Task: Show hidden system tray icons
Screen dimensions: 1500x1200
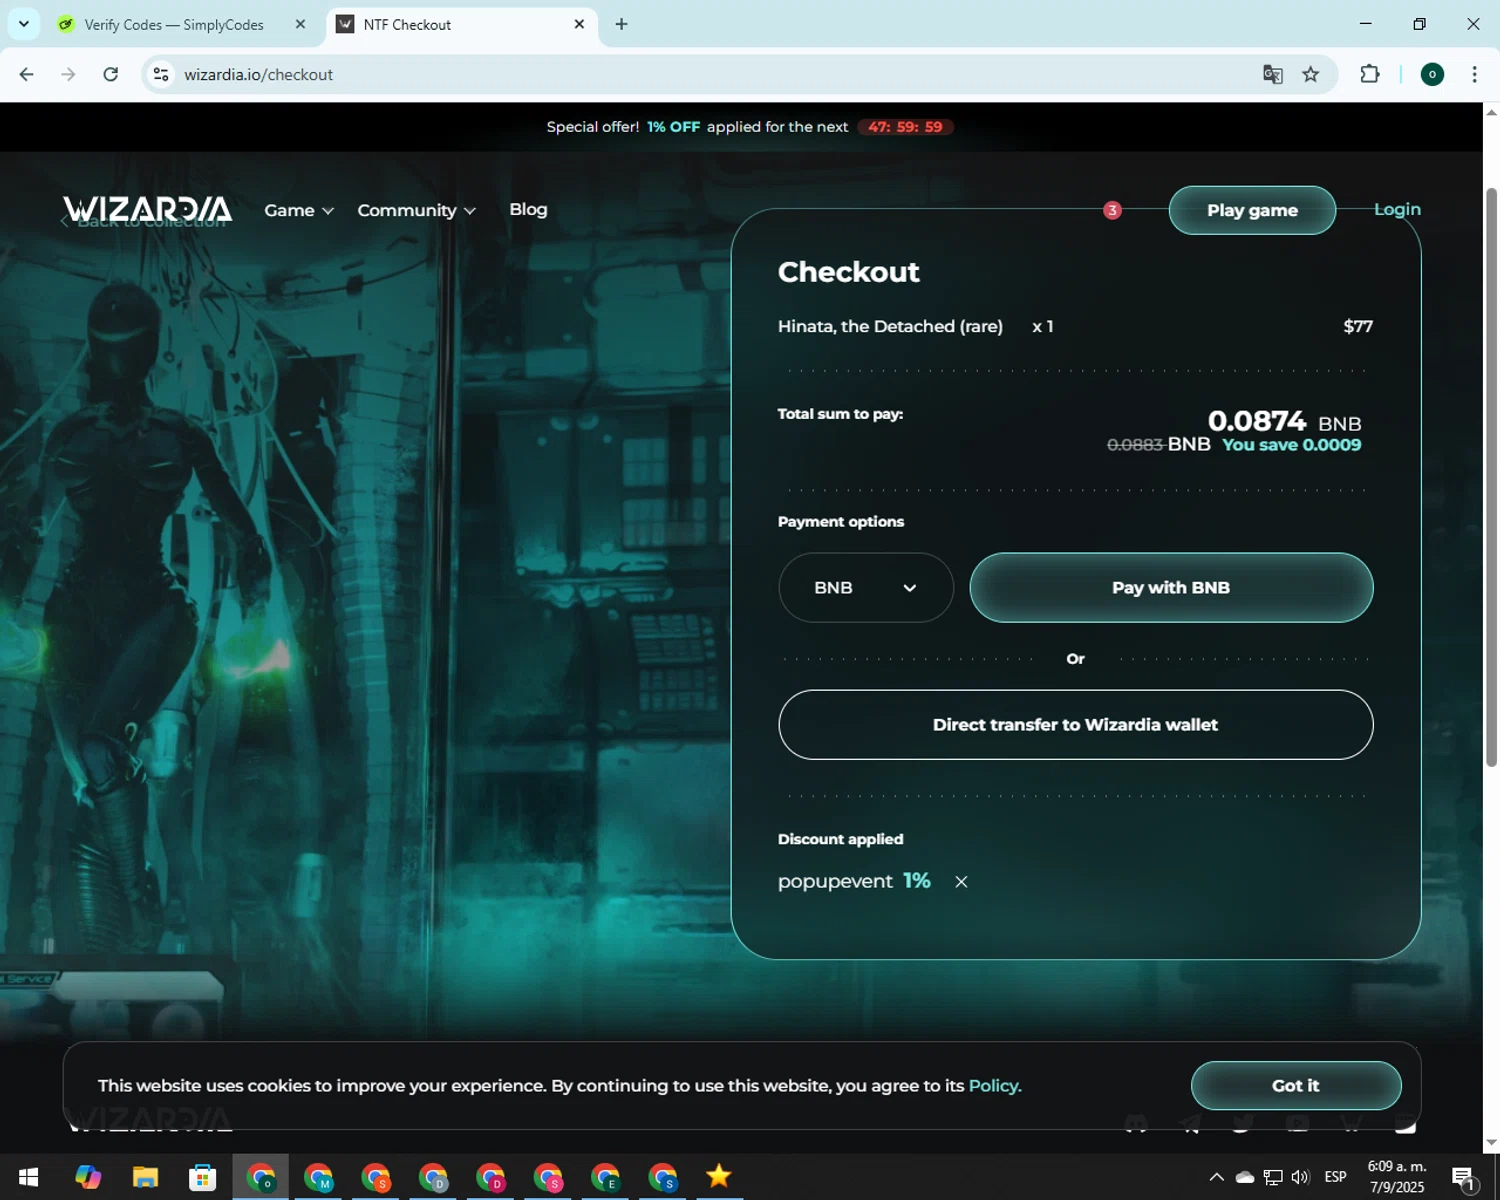Action: (1216, 1177)
